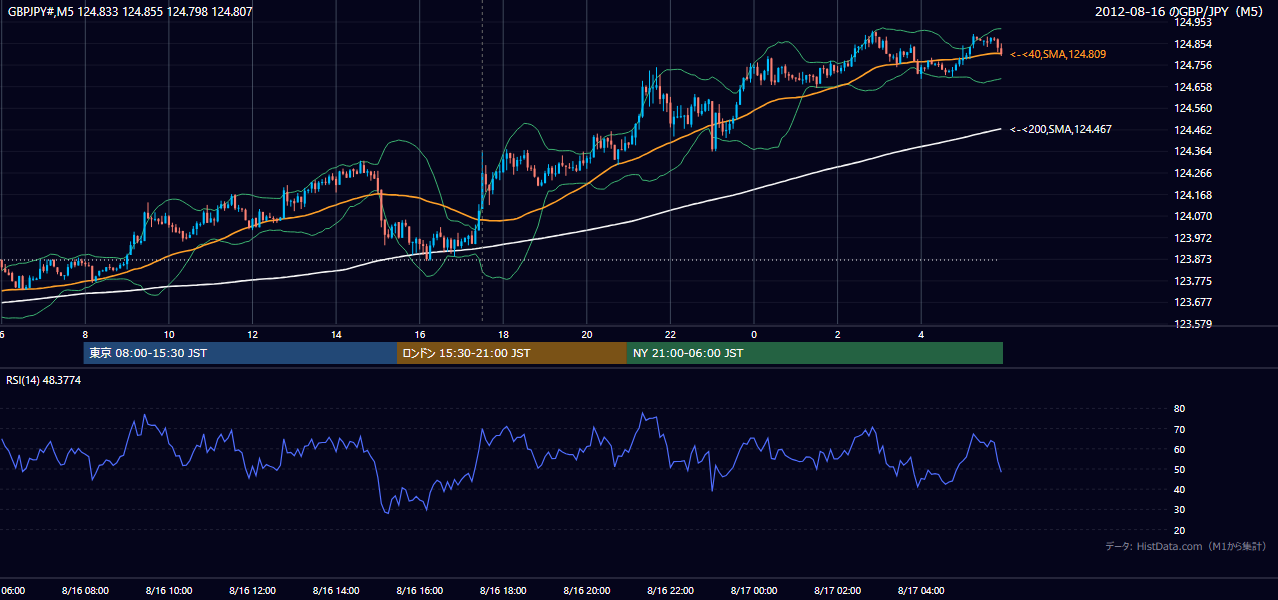
Task: Click price axis label 123.677
Action: point(1193,302)
